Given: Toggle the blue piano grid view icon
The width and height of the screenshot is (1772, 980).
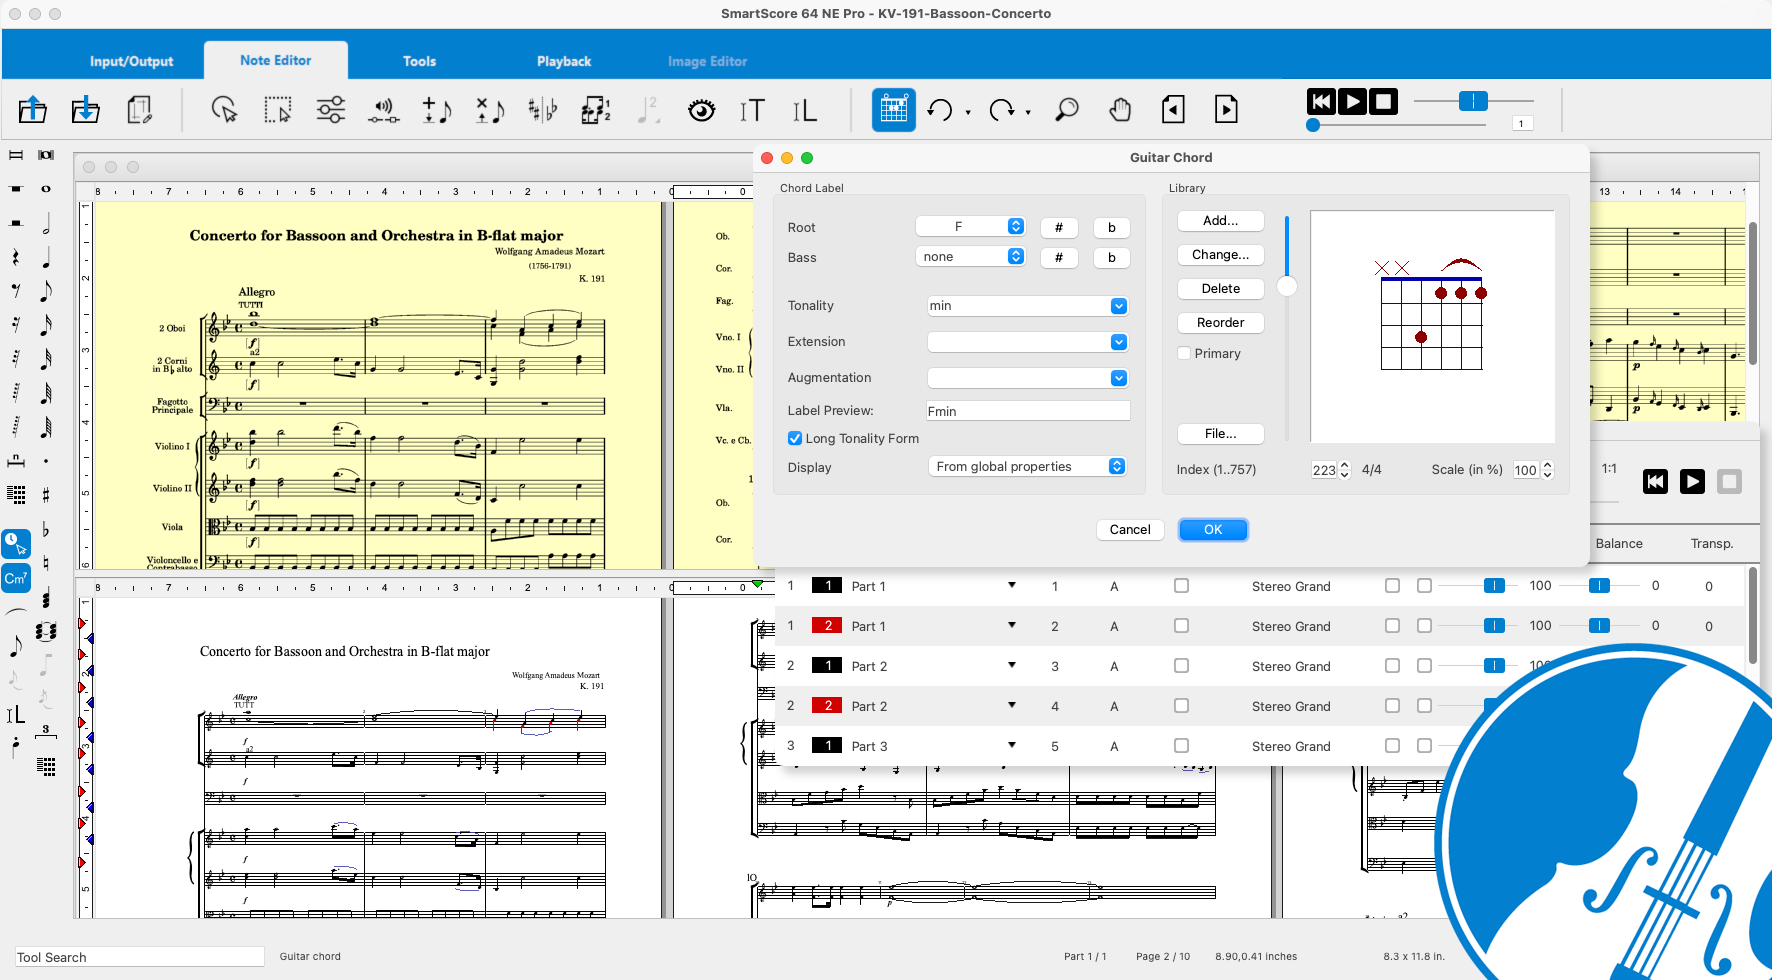Looking at the screenshot, I should (x=894, y=109).
